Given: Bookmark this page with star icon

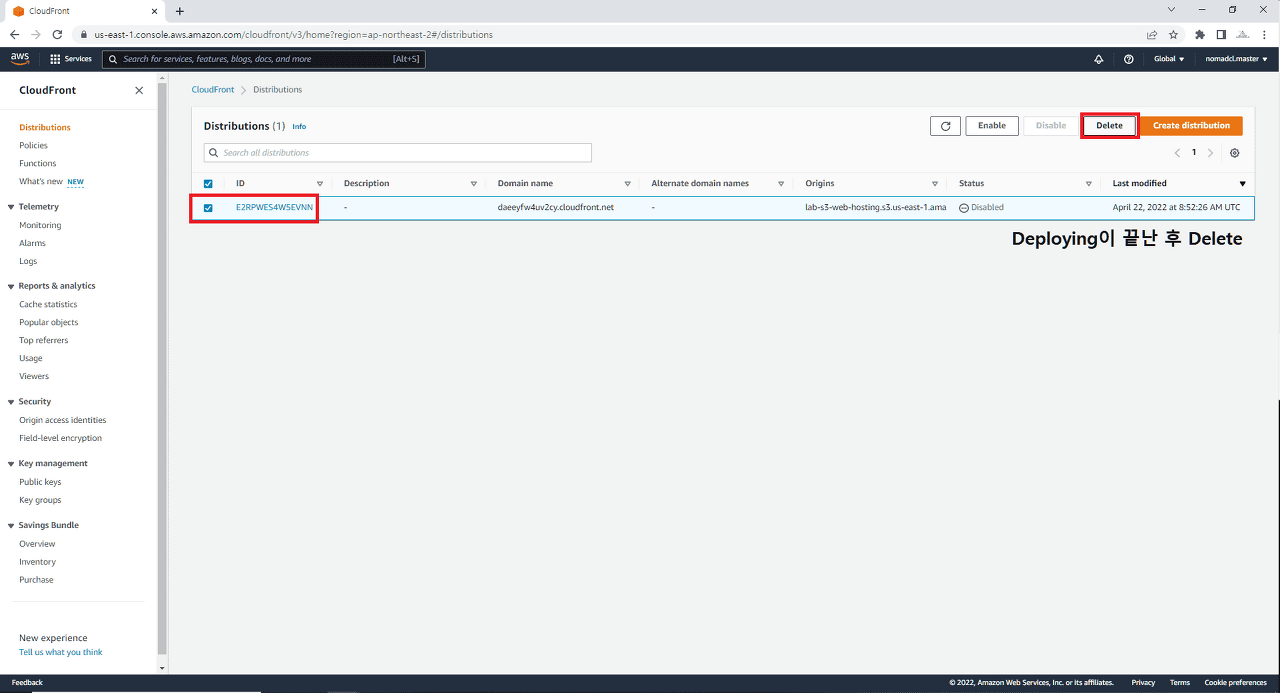Looking at the screenshot, I should pyautogui.click(x=1173, y=34).
